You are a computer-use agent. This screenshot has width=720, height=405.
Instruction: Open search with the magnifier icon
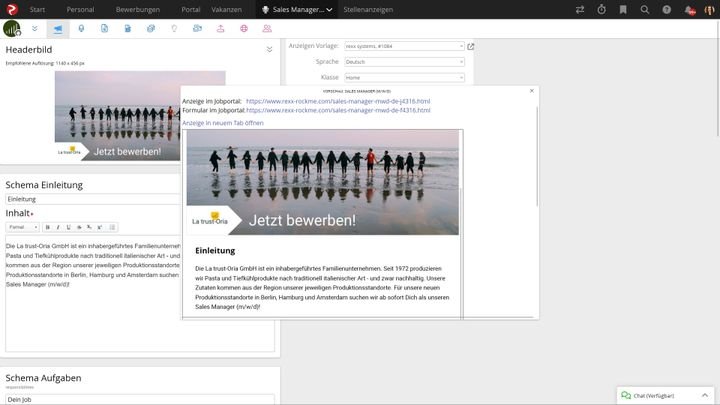tap(646, 9)
